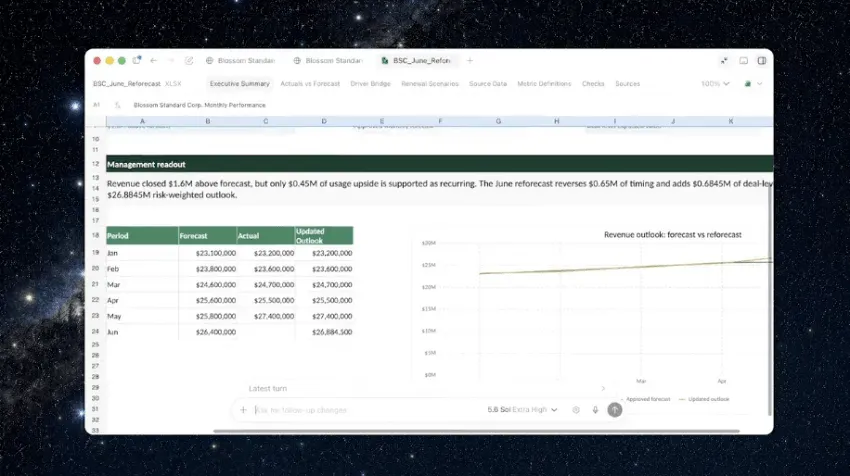Open the Checks sheet
Viewport: 850px width, 476px height.
[593, 84]
